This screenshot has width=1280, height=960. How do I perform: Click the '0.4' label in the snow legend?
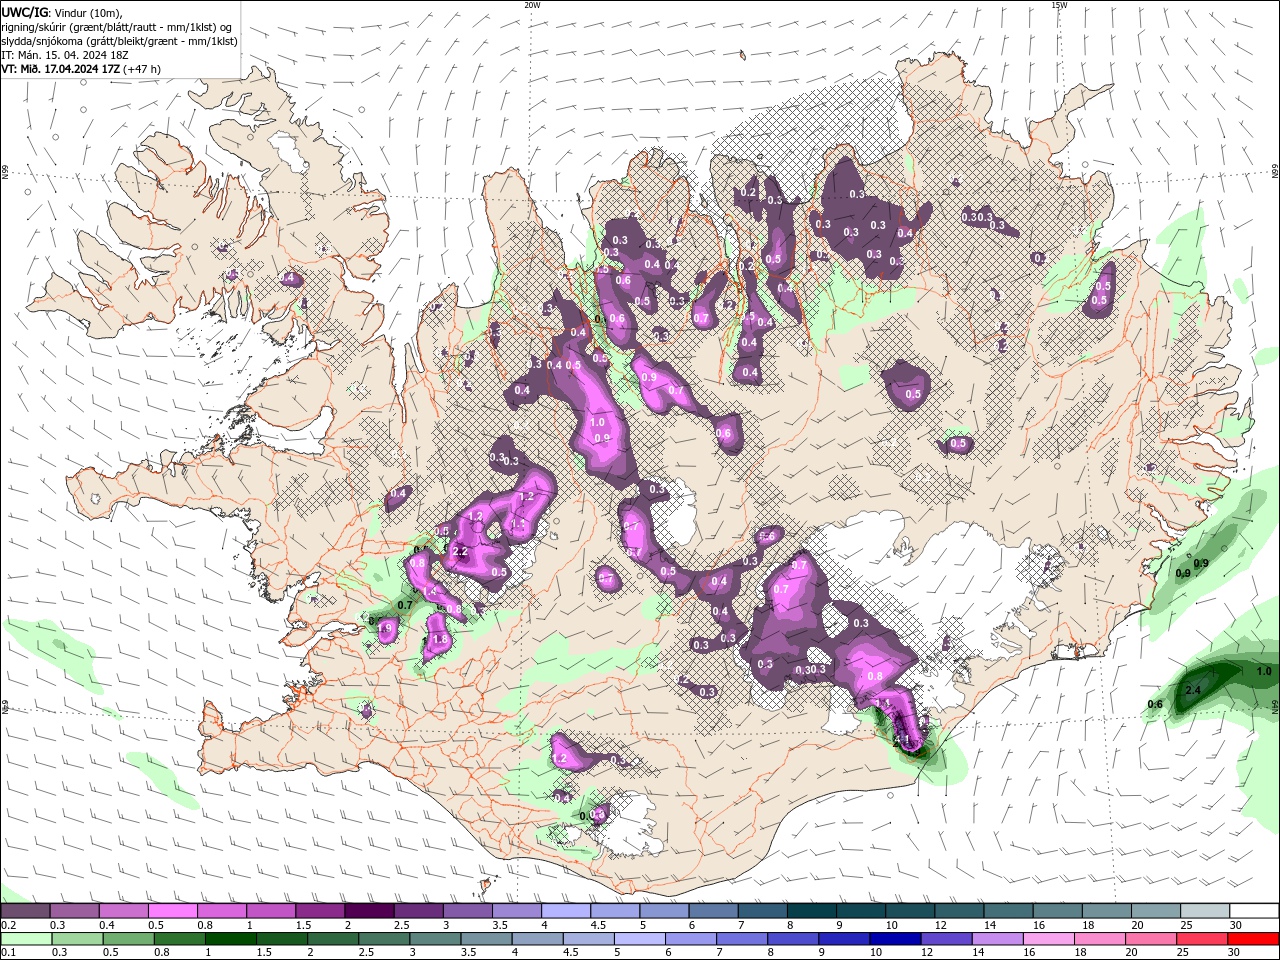click(x=107, y=925)
